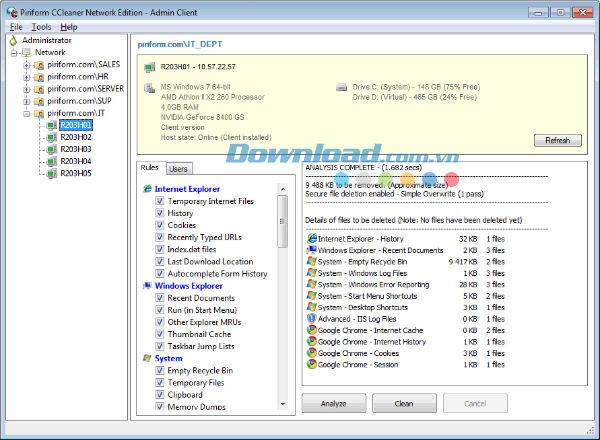600x440 pixels.
Task: Expand the piriform.com\SUP node
Action: pos(26,102)
